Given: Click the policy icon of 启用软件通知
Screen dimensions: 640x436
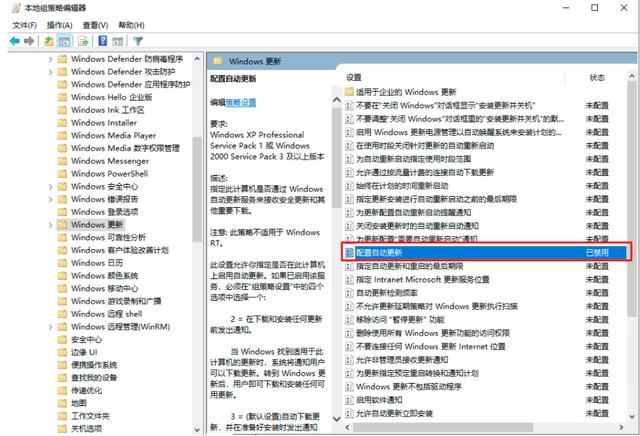Looking at the screenshot, I should click(349, 400).
